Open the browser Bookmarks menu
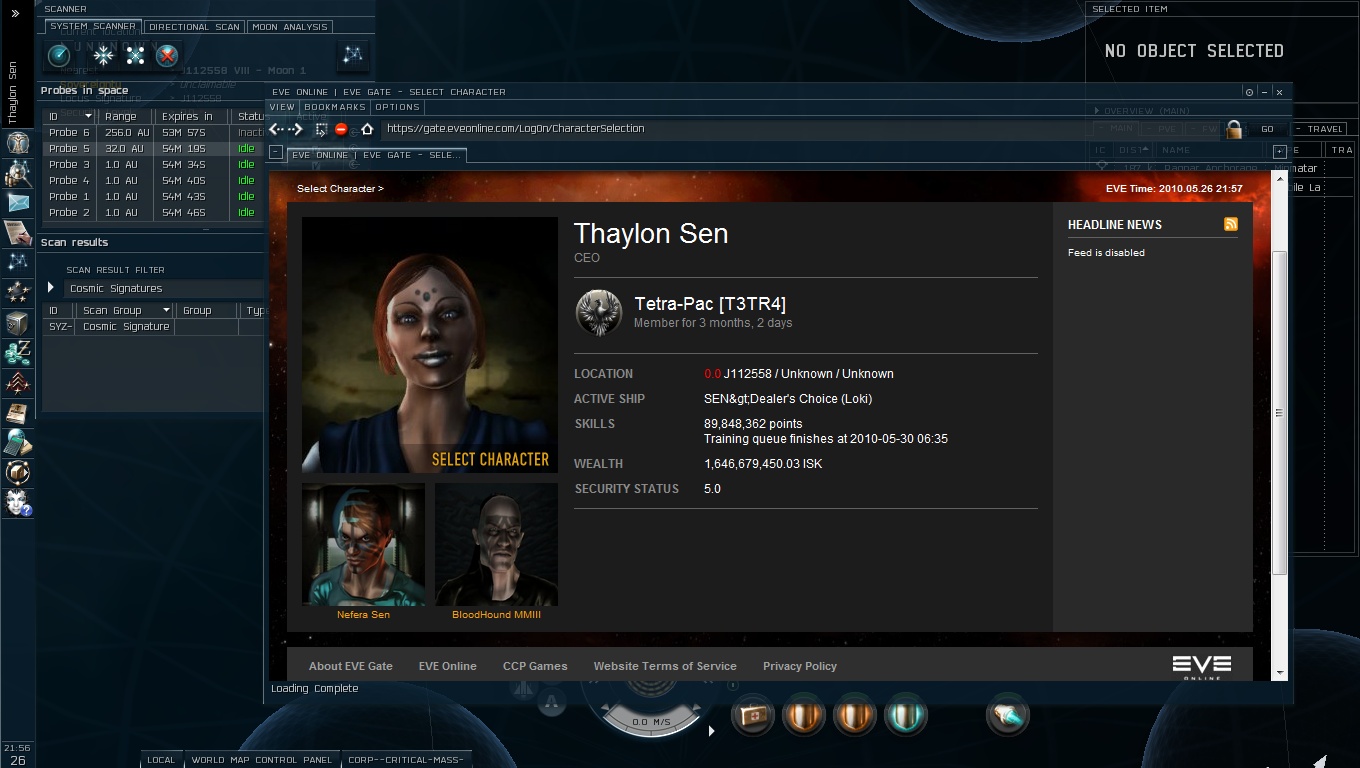This screenshot has width=1360, height=768. [335, 107]
